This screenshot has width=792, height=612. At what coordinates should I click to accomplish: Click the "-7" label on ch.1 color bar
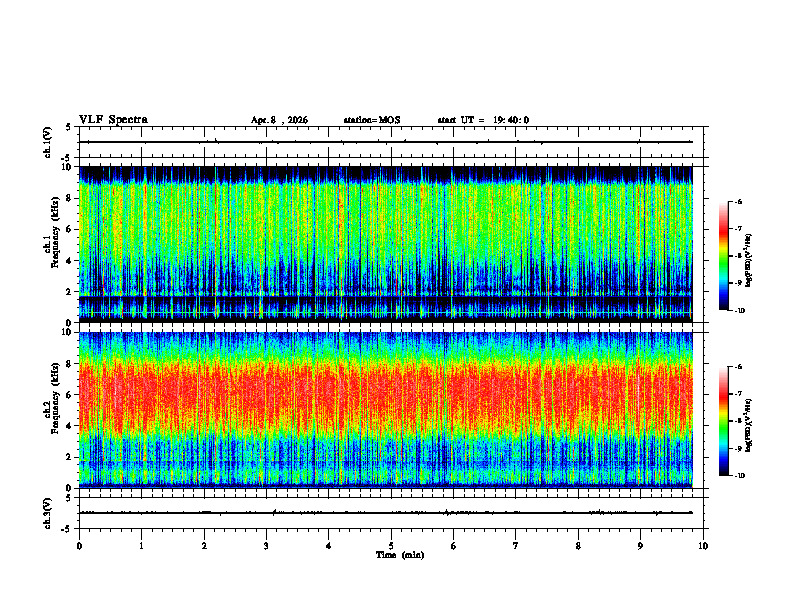pyautogui.click(x=738, y=229)
